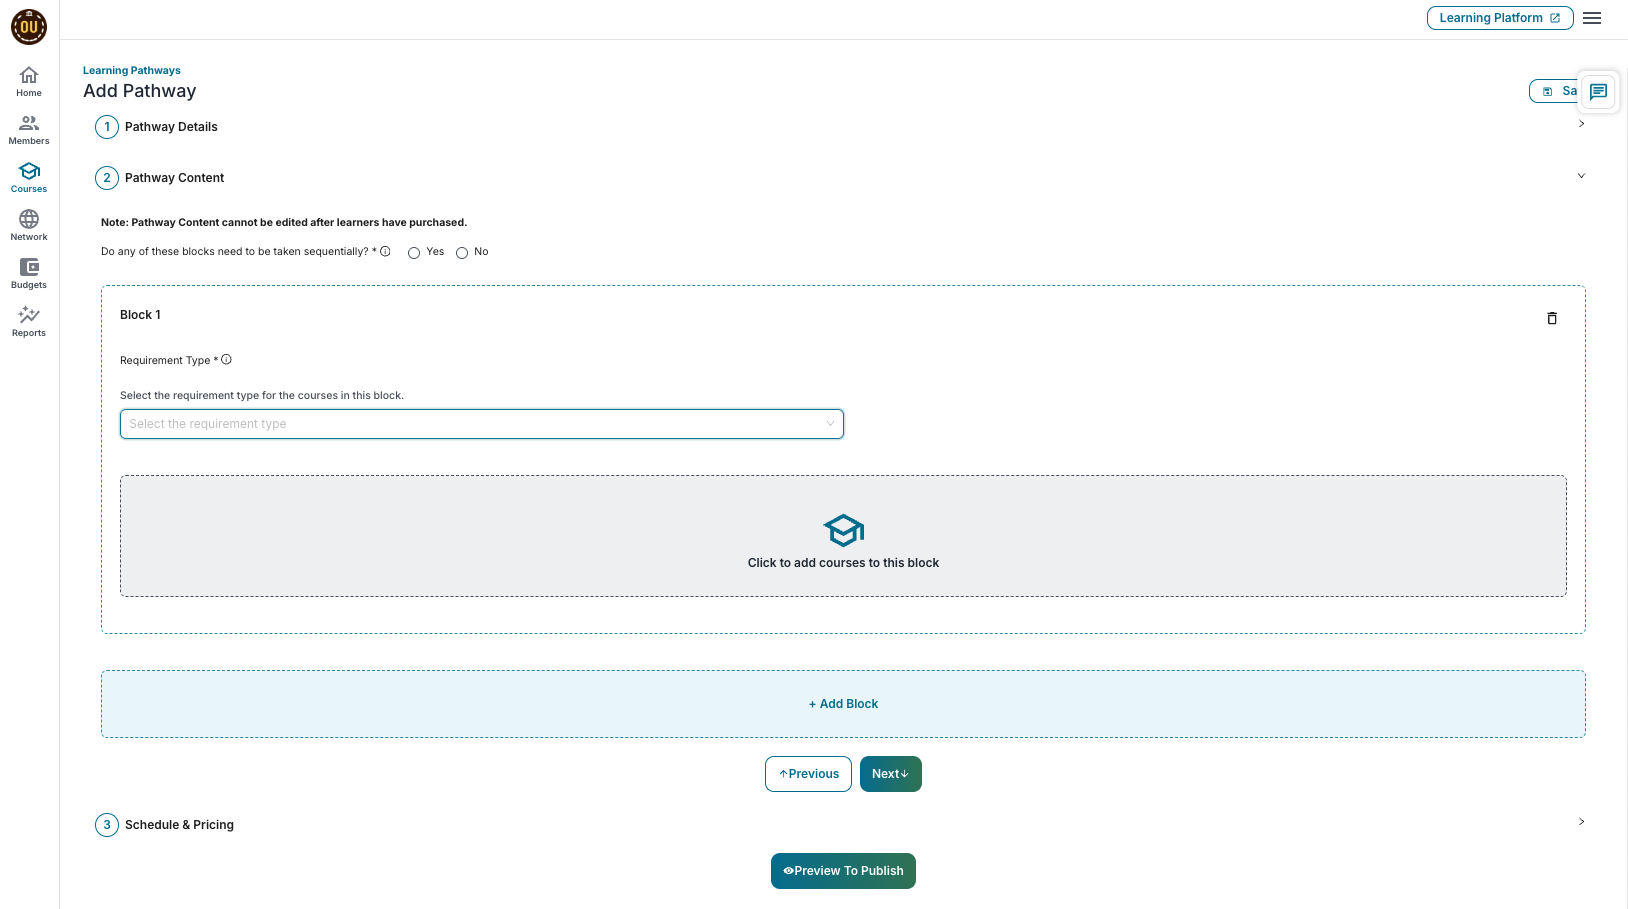Open the requirement type dropdown
Screen dimensions: 1628x909
pyautogui.click(x=482, y=424)
